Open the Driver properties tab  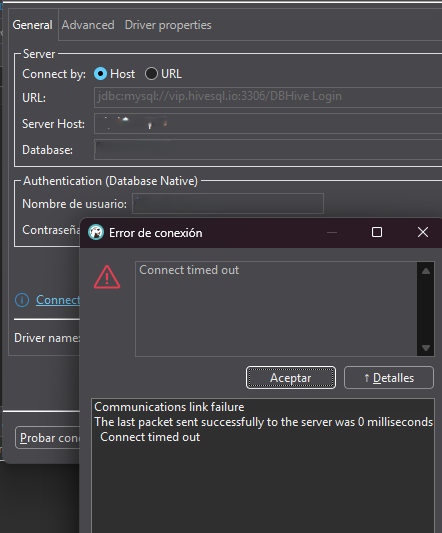(x=168, y=25)
